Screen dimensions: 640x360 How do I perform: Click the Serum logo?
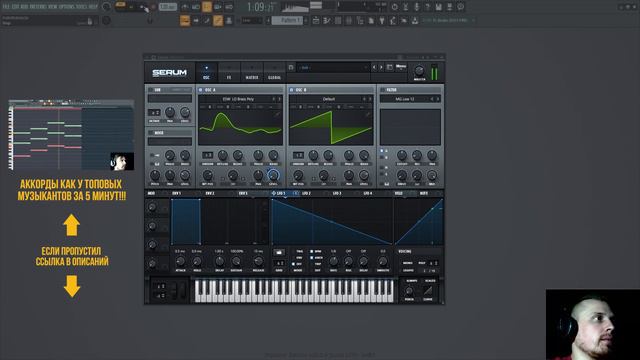[169, 73]
